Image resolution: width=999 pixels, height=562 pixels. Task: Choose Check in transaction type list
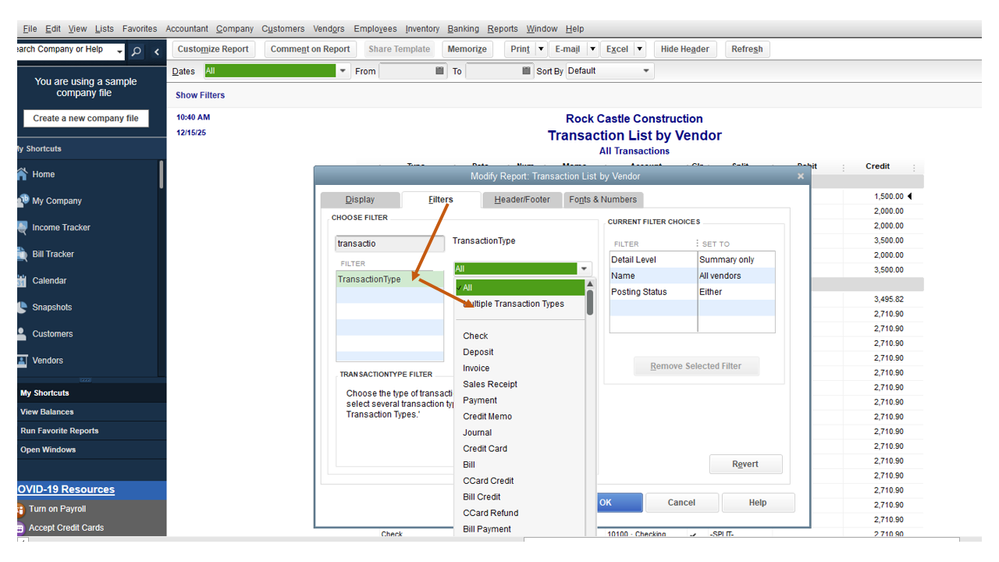coord(475,336)
